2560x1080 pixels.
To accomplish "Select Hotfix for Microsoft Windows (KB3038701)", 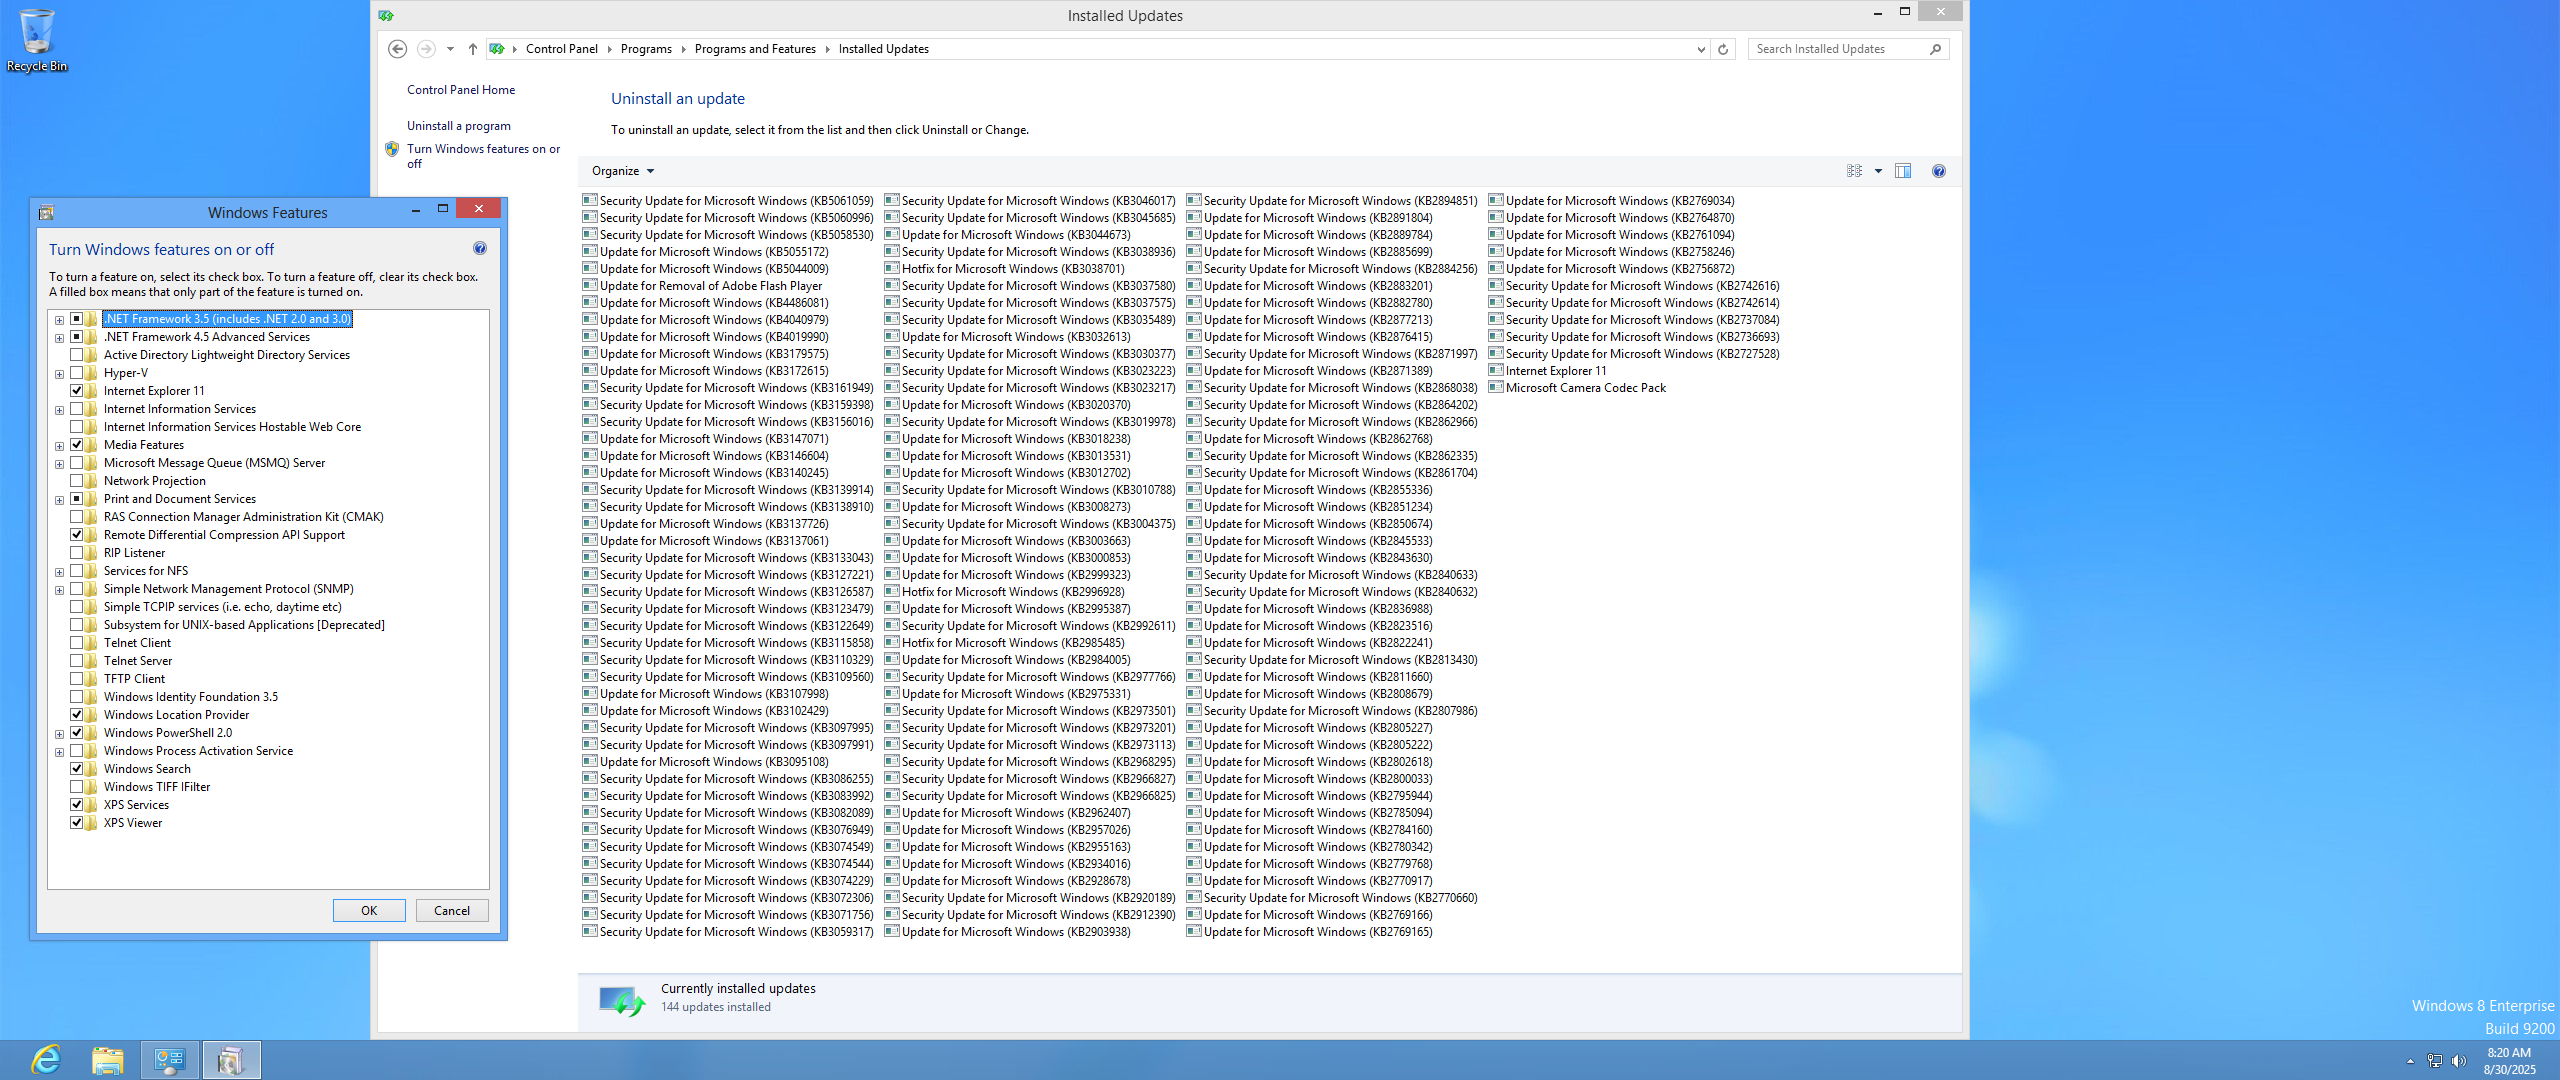I will pyautogui.click(x=1004, y=268).
